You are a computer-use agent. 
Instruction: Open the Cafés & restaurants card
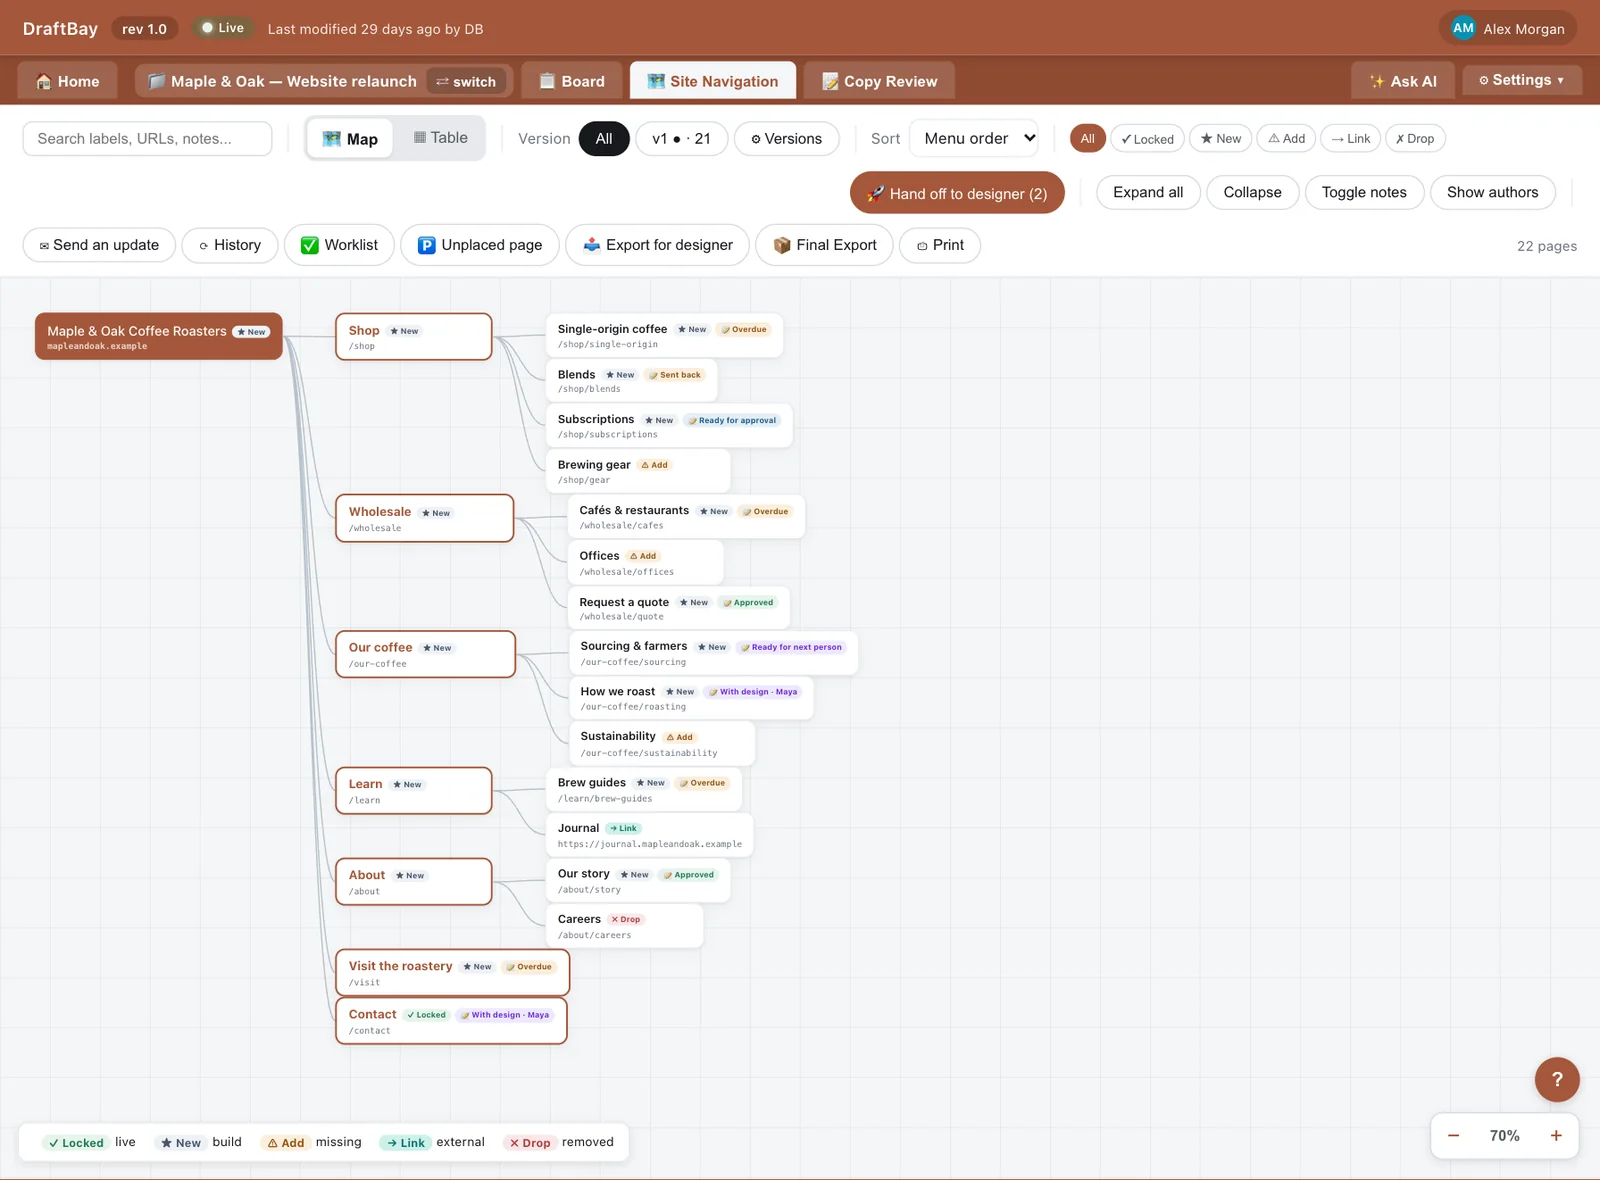(x=687, y=517)
